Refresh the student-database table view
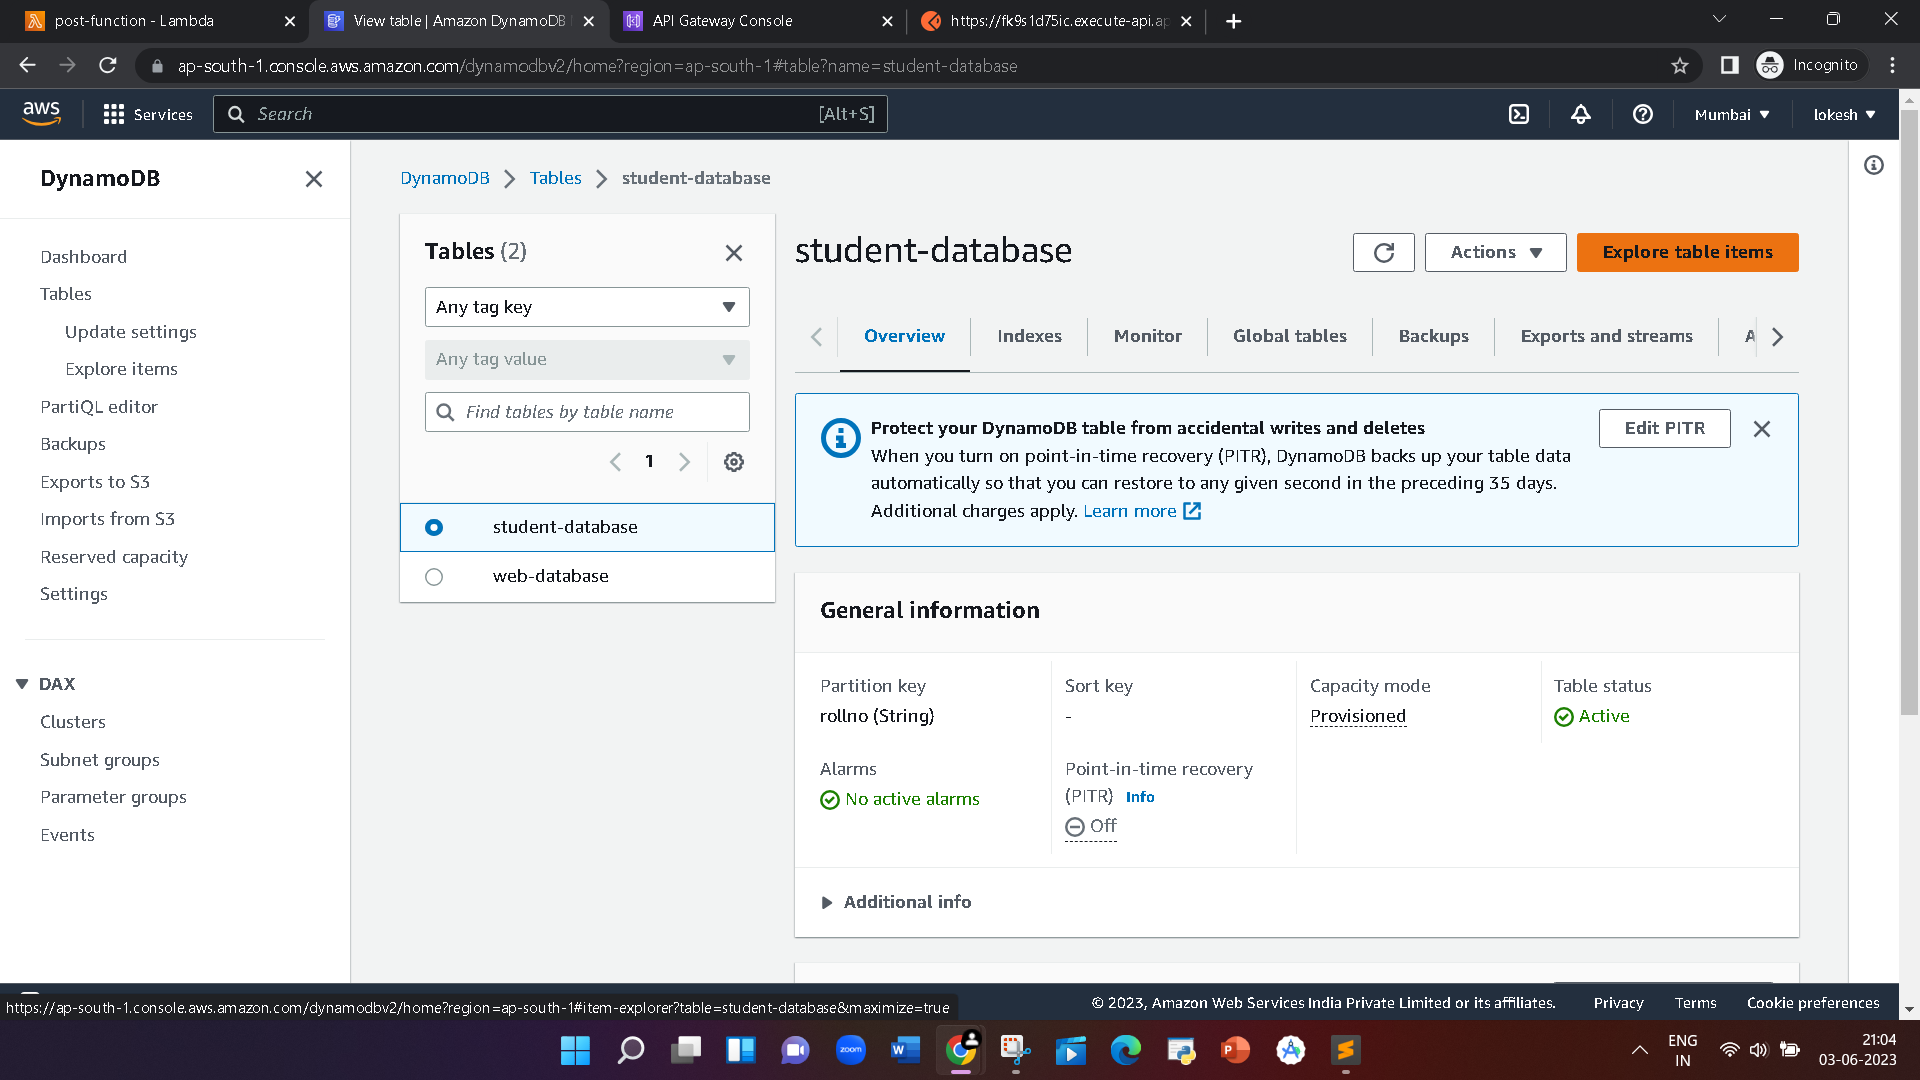This screenshot has width=1920, height=1080. (x=1383, y=252)
